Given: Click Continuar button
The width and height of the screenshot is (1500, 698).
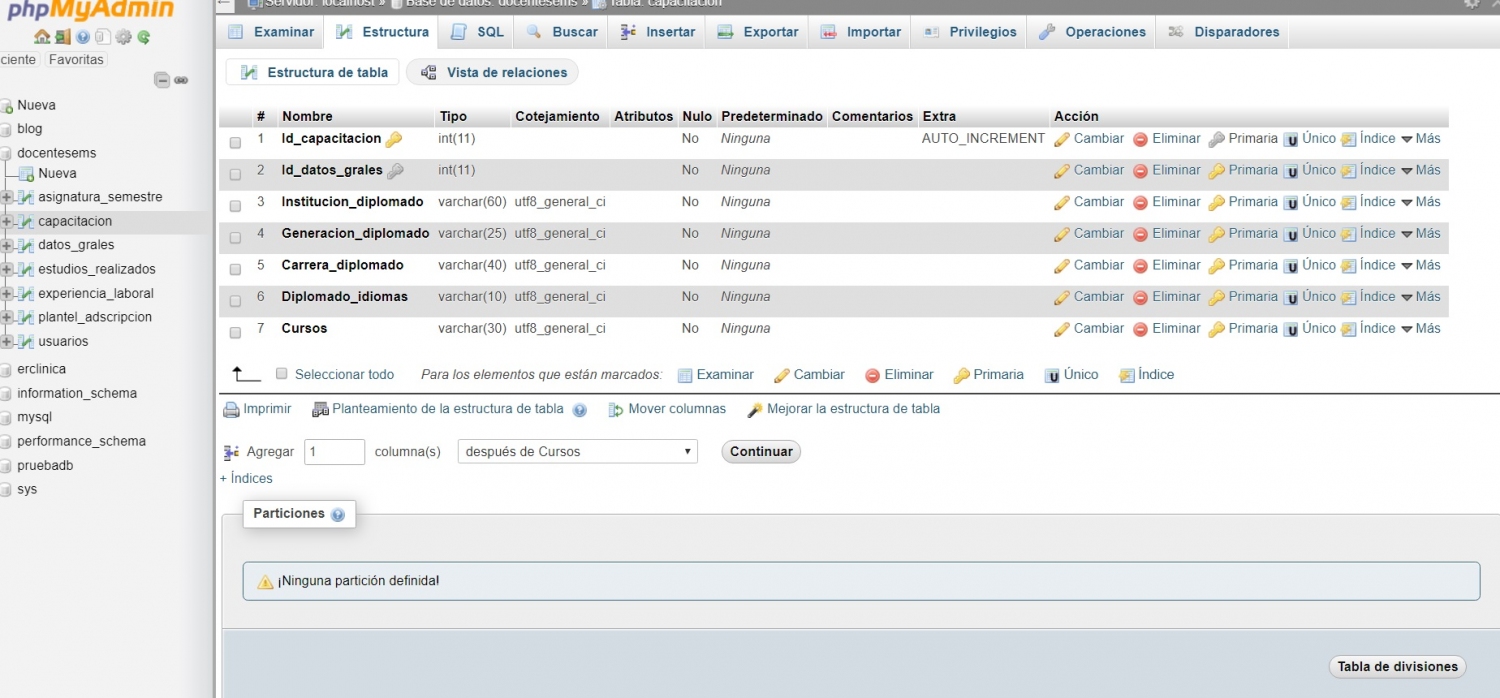Looking at the screenshot, I should click(x=761, y=452).
